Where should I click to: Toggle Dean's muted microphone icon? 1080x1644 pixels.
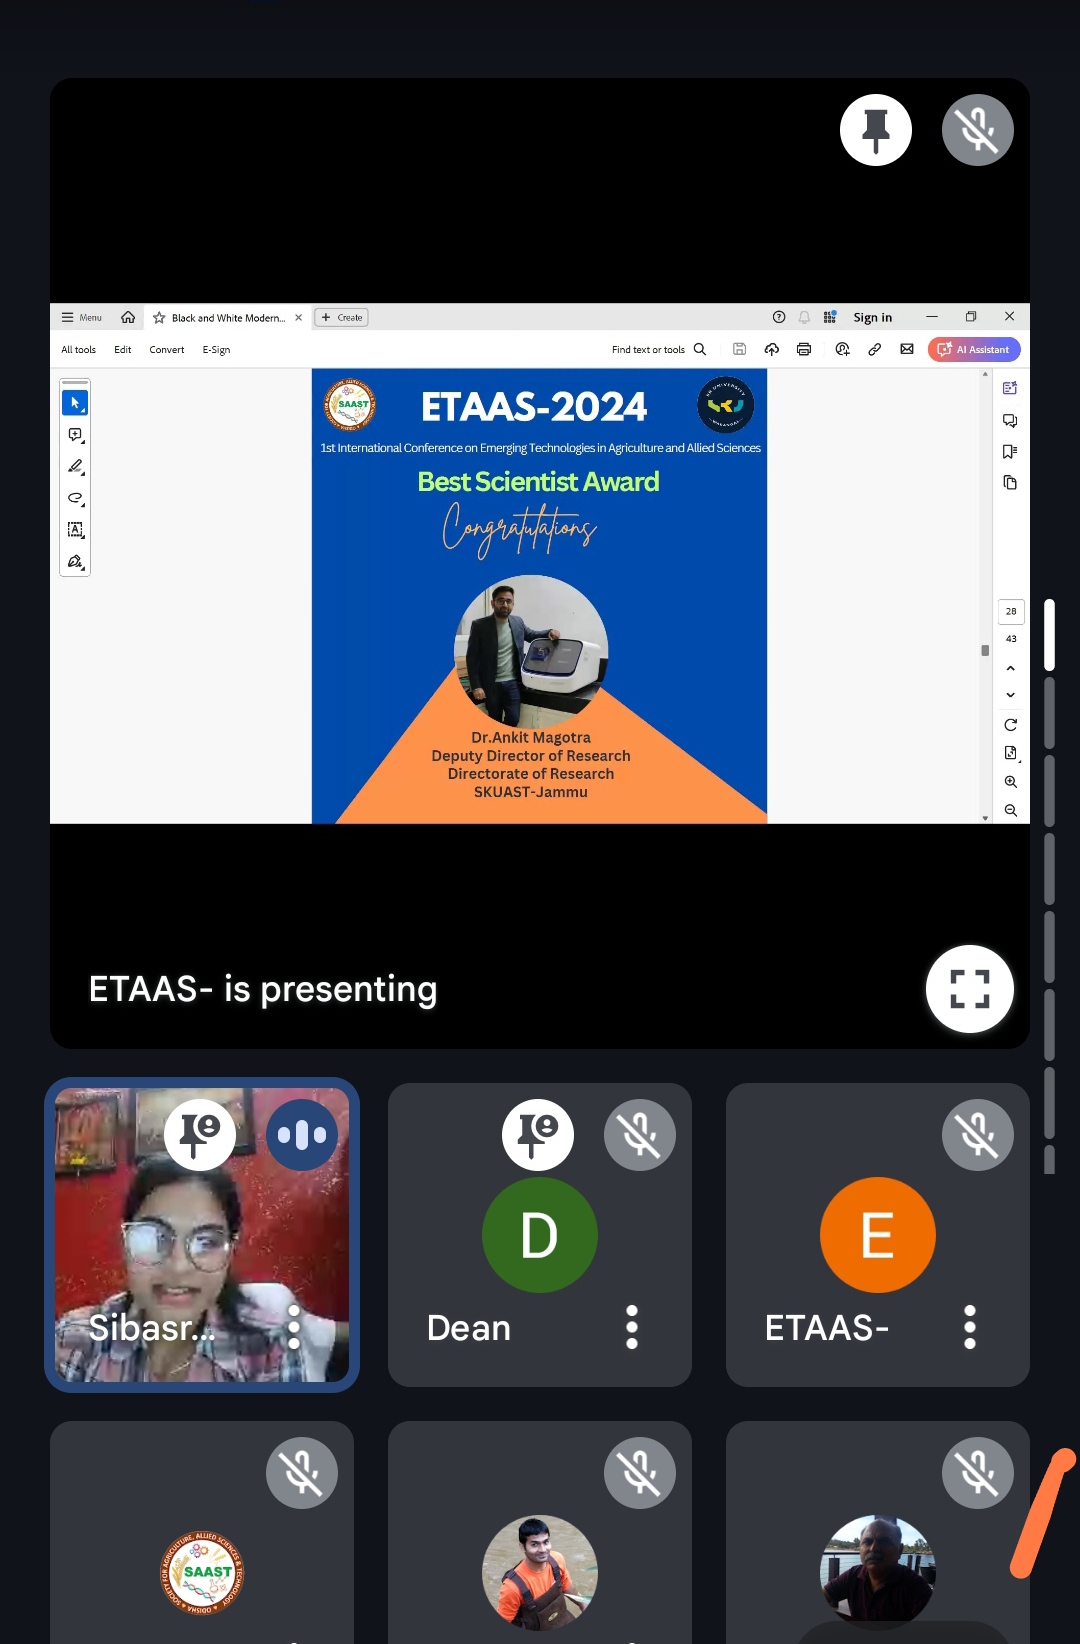coord(639,1135)
